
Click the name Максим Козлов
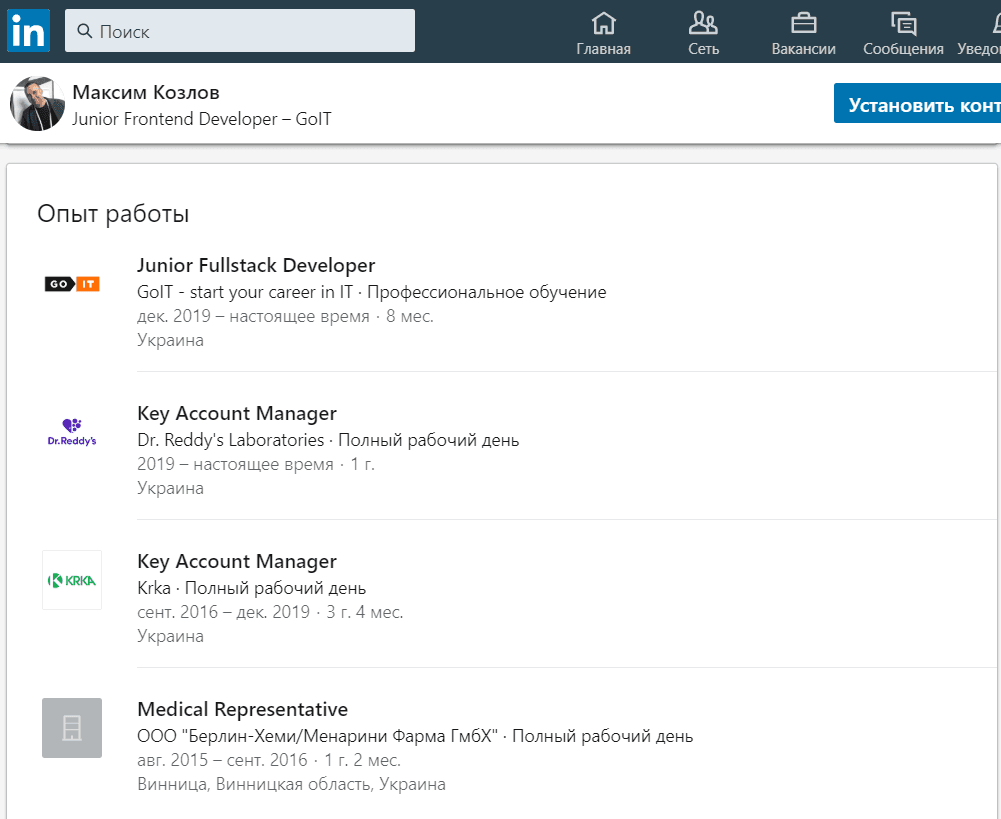point(146,92)
